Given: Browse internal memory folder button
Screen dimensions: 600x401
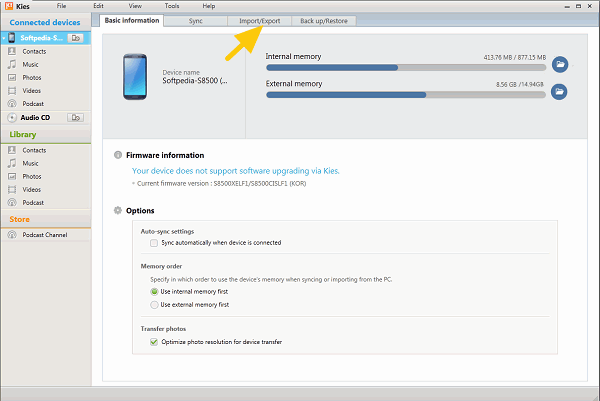Looking at the screenshot, I should tap(560, 64).
